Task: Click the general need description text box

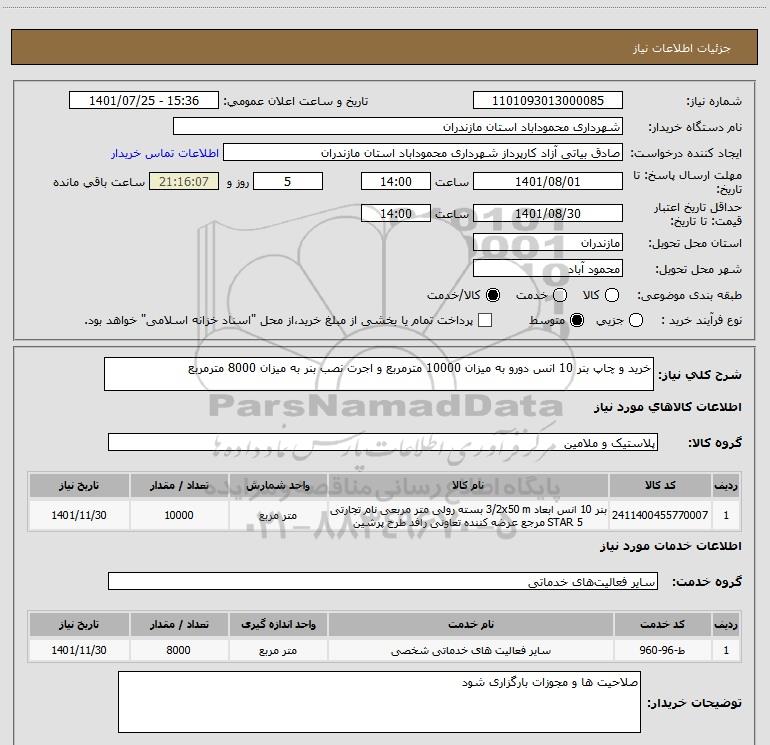Action: 379,374
